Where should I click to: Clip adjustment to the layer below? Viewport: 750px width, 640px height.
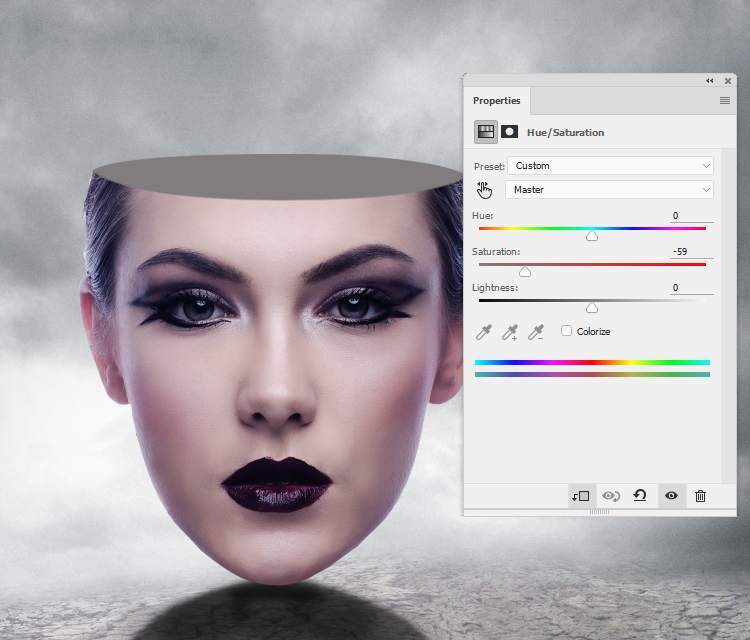pos(581,496)
